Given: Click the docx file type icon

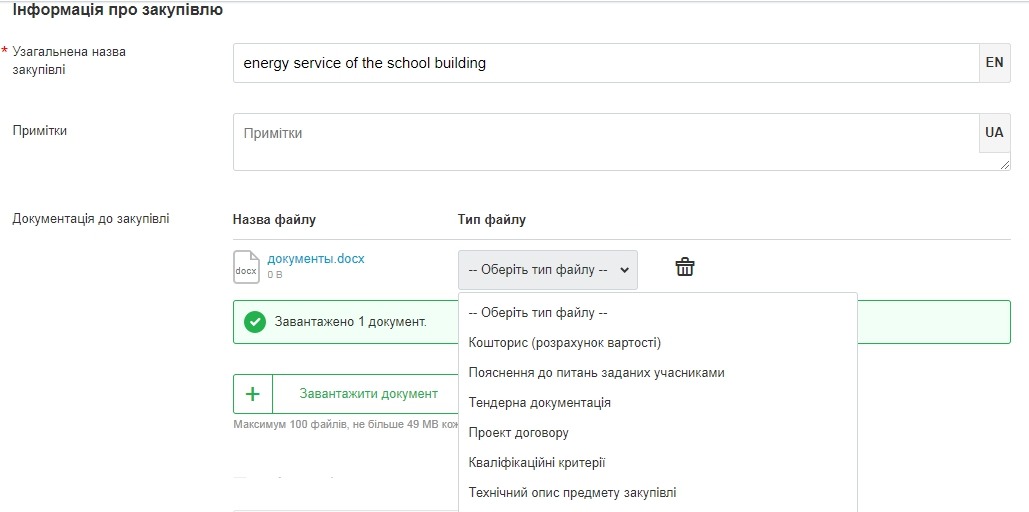Looking at the screenshot, I should point(246,267).
